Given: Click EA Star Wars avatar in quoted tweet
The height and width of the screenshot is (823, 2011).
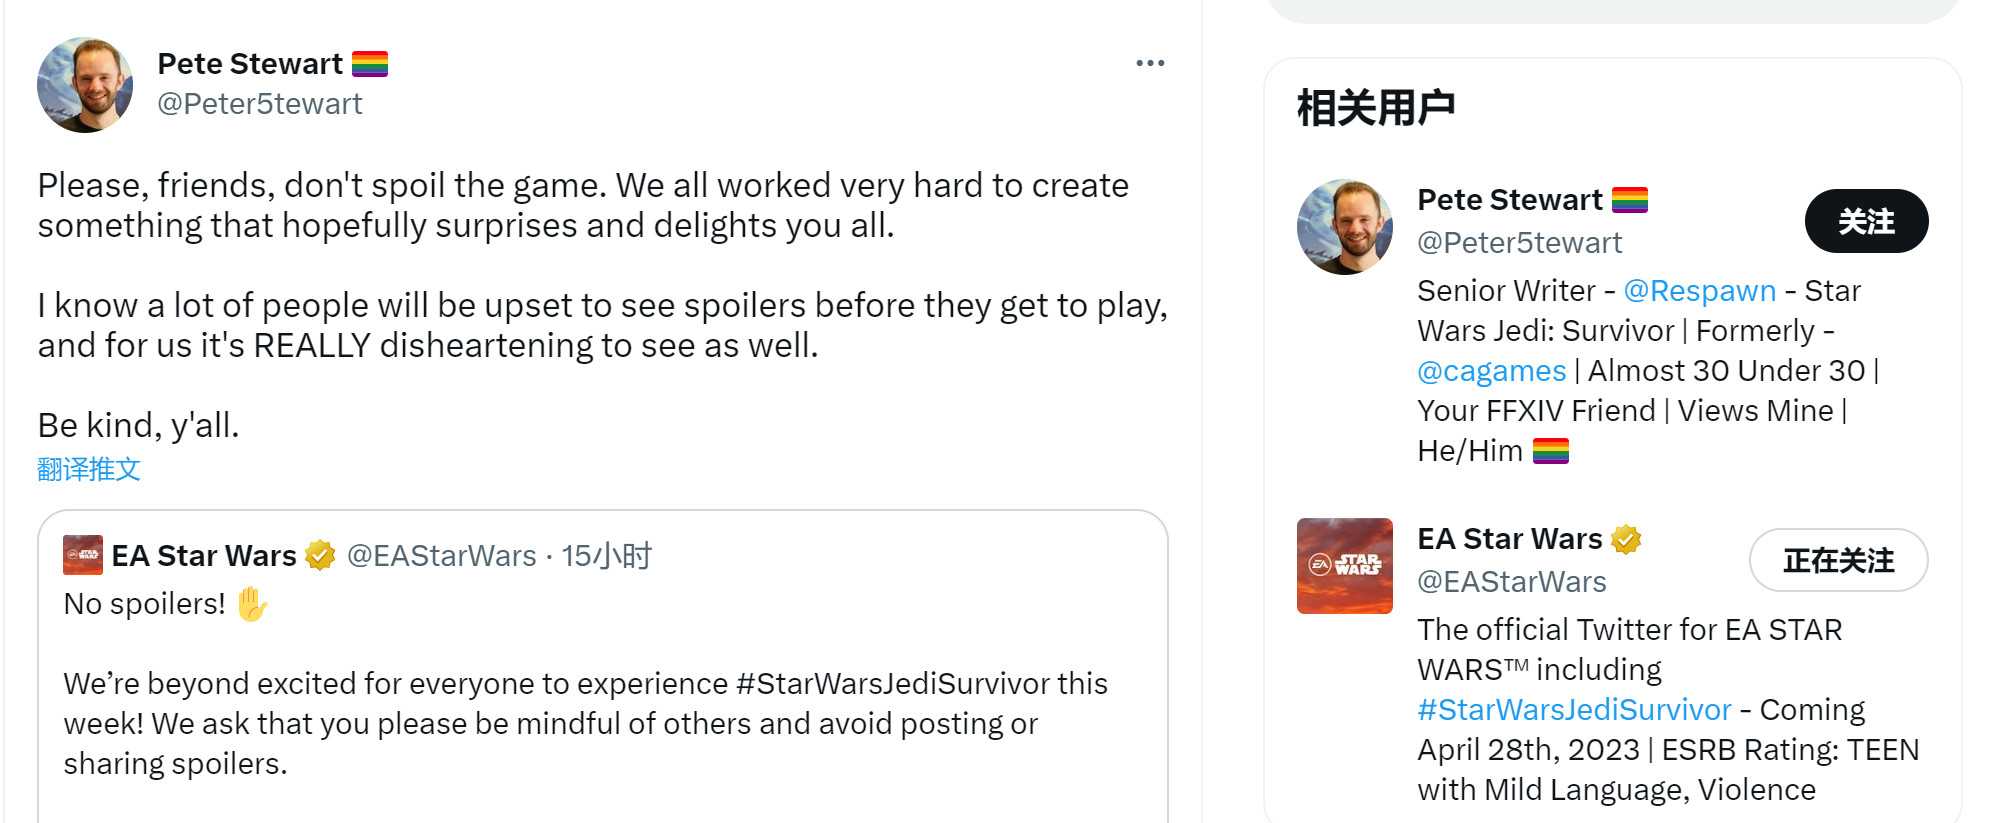Looking at the screenshot, I should 83,555.
